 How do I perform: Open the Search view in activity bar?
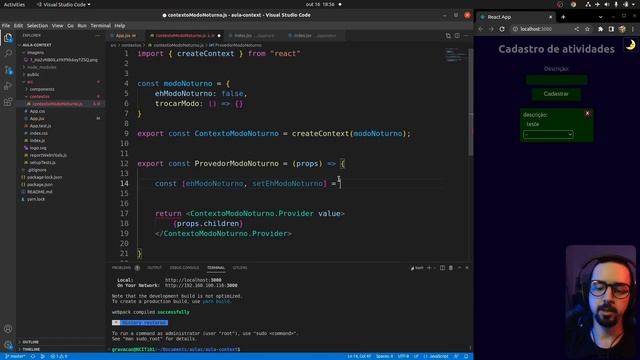pos(8,53)
